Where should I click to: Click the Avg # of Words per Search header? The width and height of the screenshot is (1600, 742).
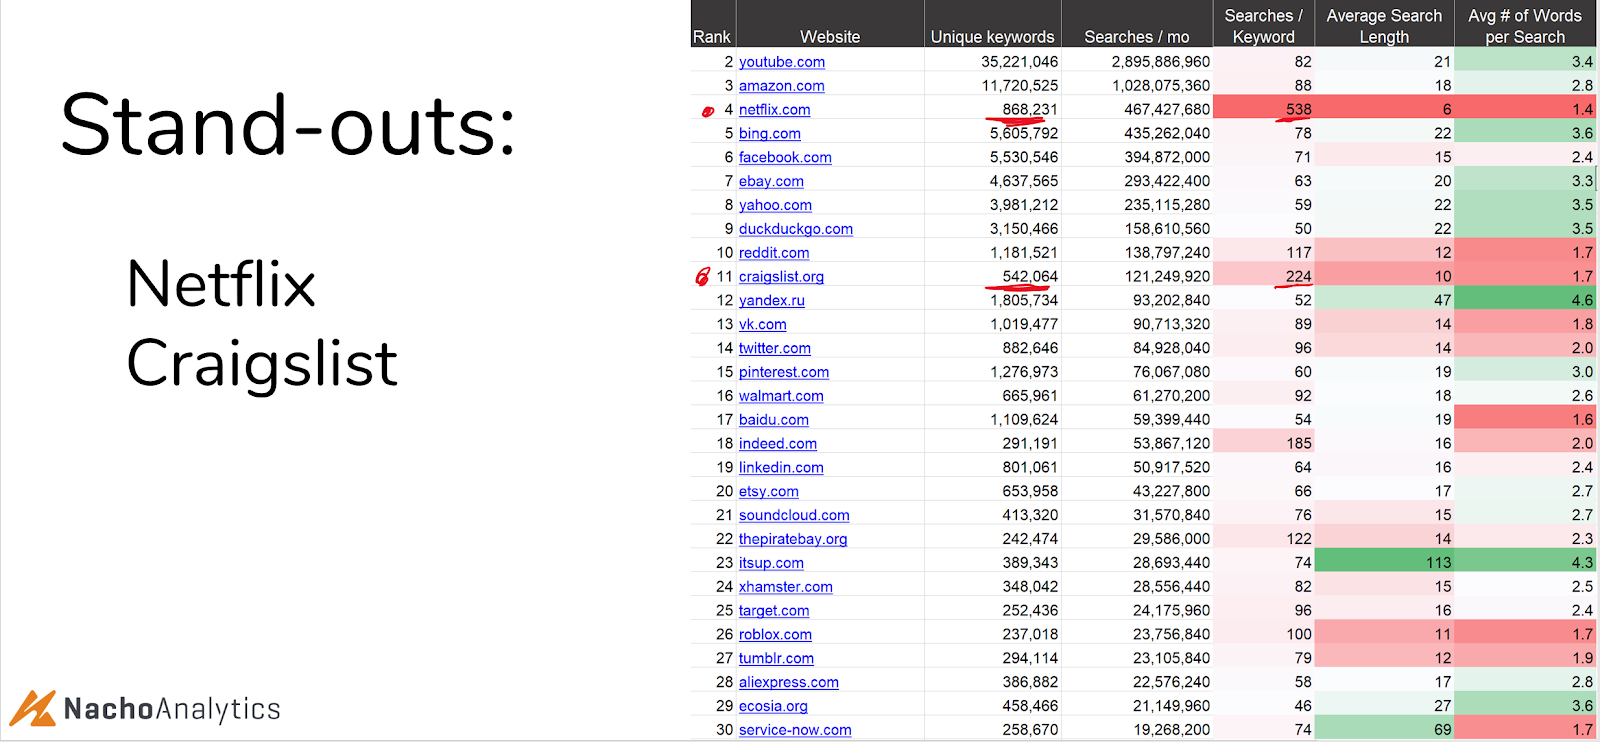pos(1525,26)
